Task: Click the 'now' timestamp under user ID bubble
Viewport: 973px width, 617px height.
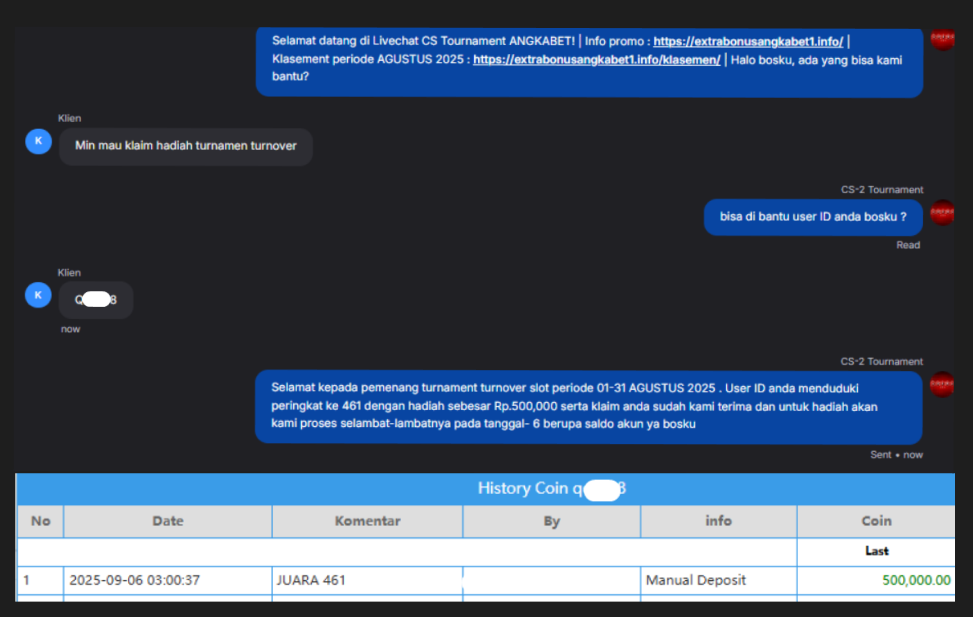Action: click(70, 330)
